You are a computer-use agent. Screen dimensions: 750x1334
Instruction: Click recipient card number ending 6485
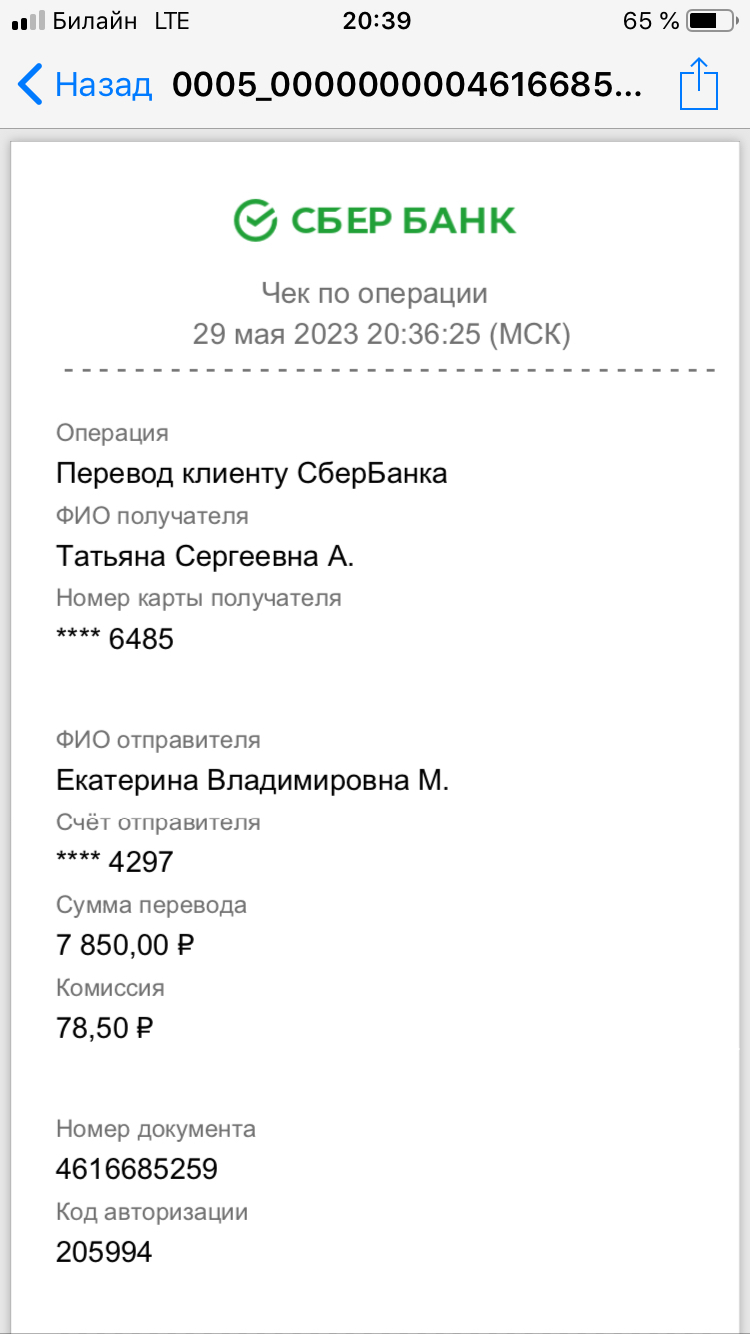115,638
